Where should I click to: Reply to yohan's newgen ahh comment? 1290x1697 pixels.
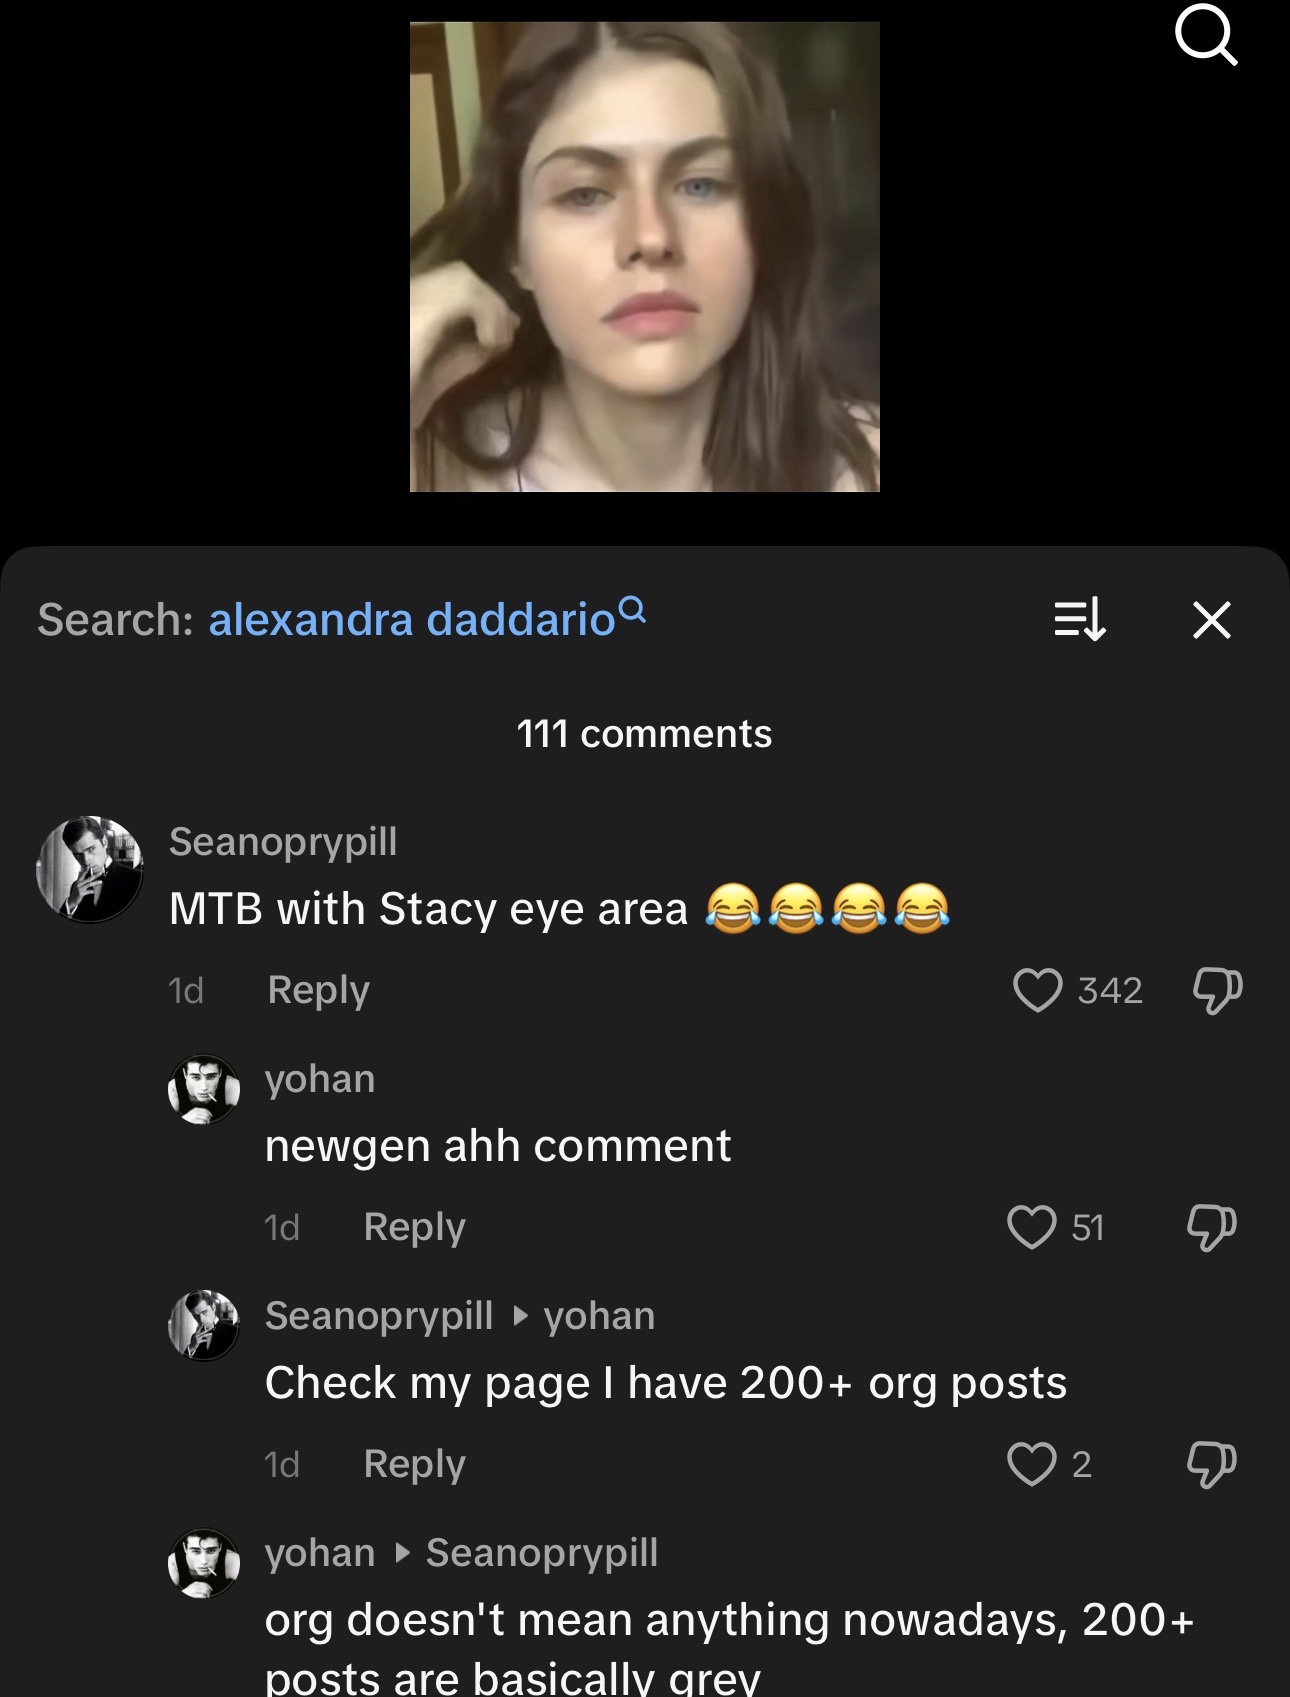pyautogui.click(x=414, y=1227)
